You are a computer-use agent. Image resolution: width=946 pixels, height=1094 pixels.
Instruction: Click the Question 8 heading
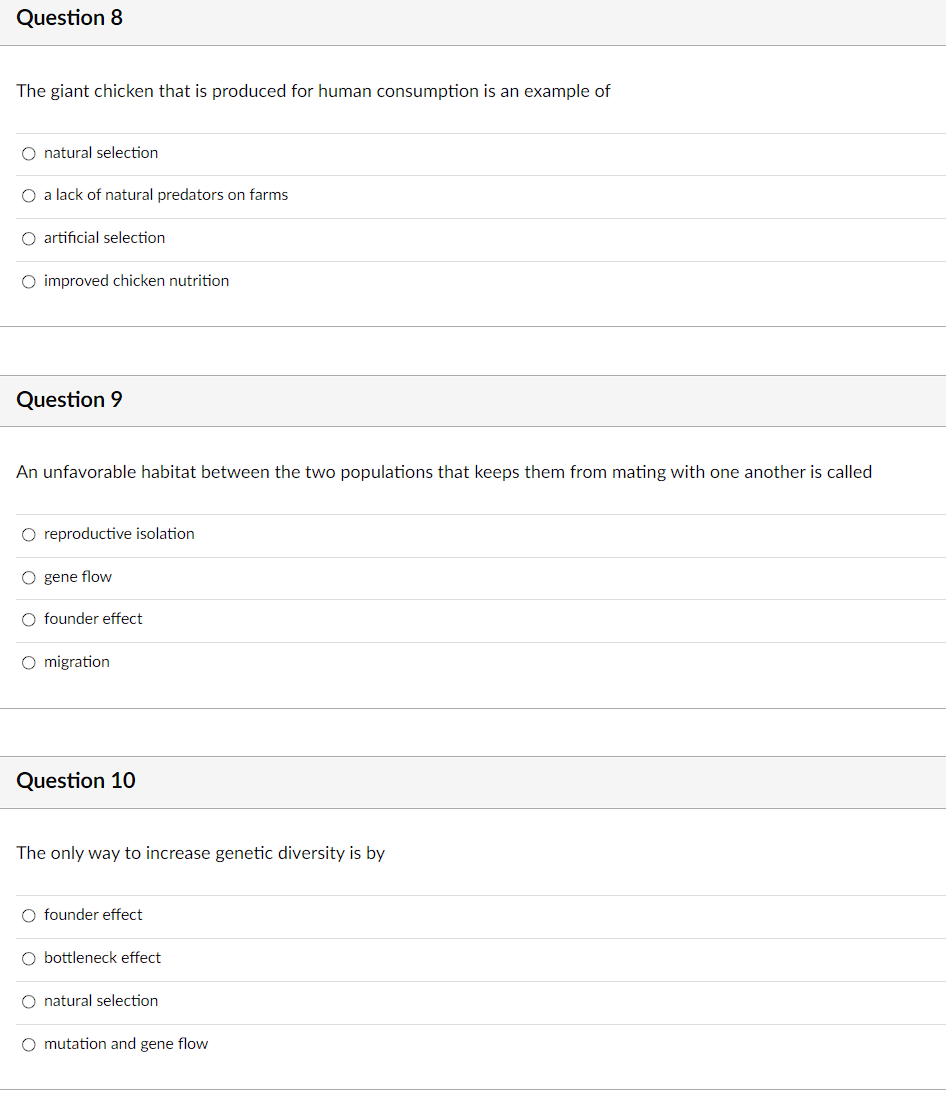click(x=69, y=17)
